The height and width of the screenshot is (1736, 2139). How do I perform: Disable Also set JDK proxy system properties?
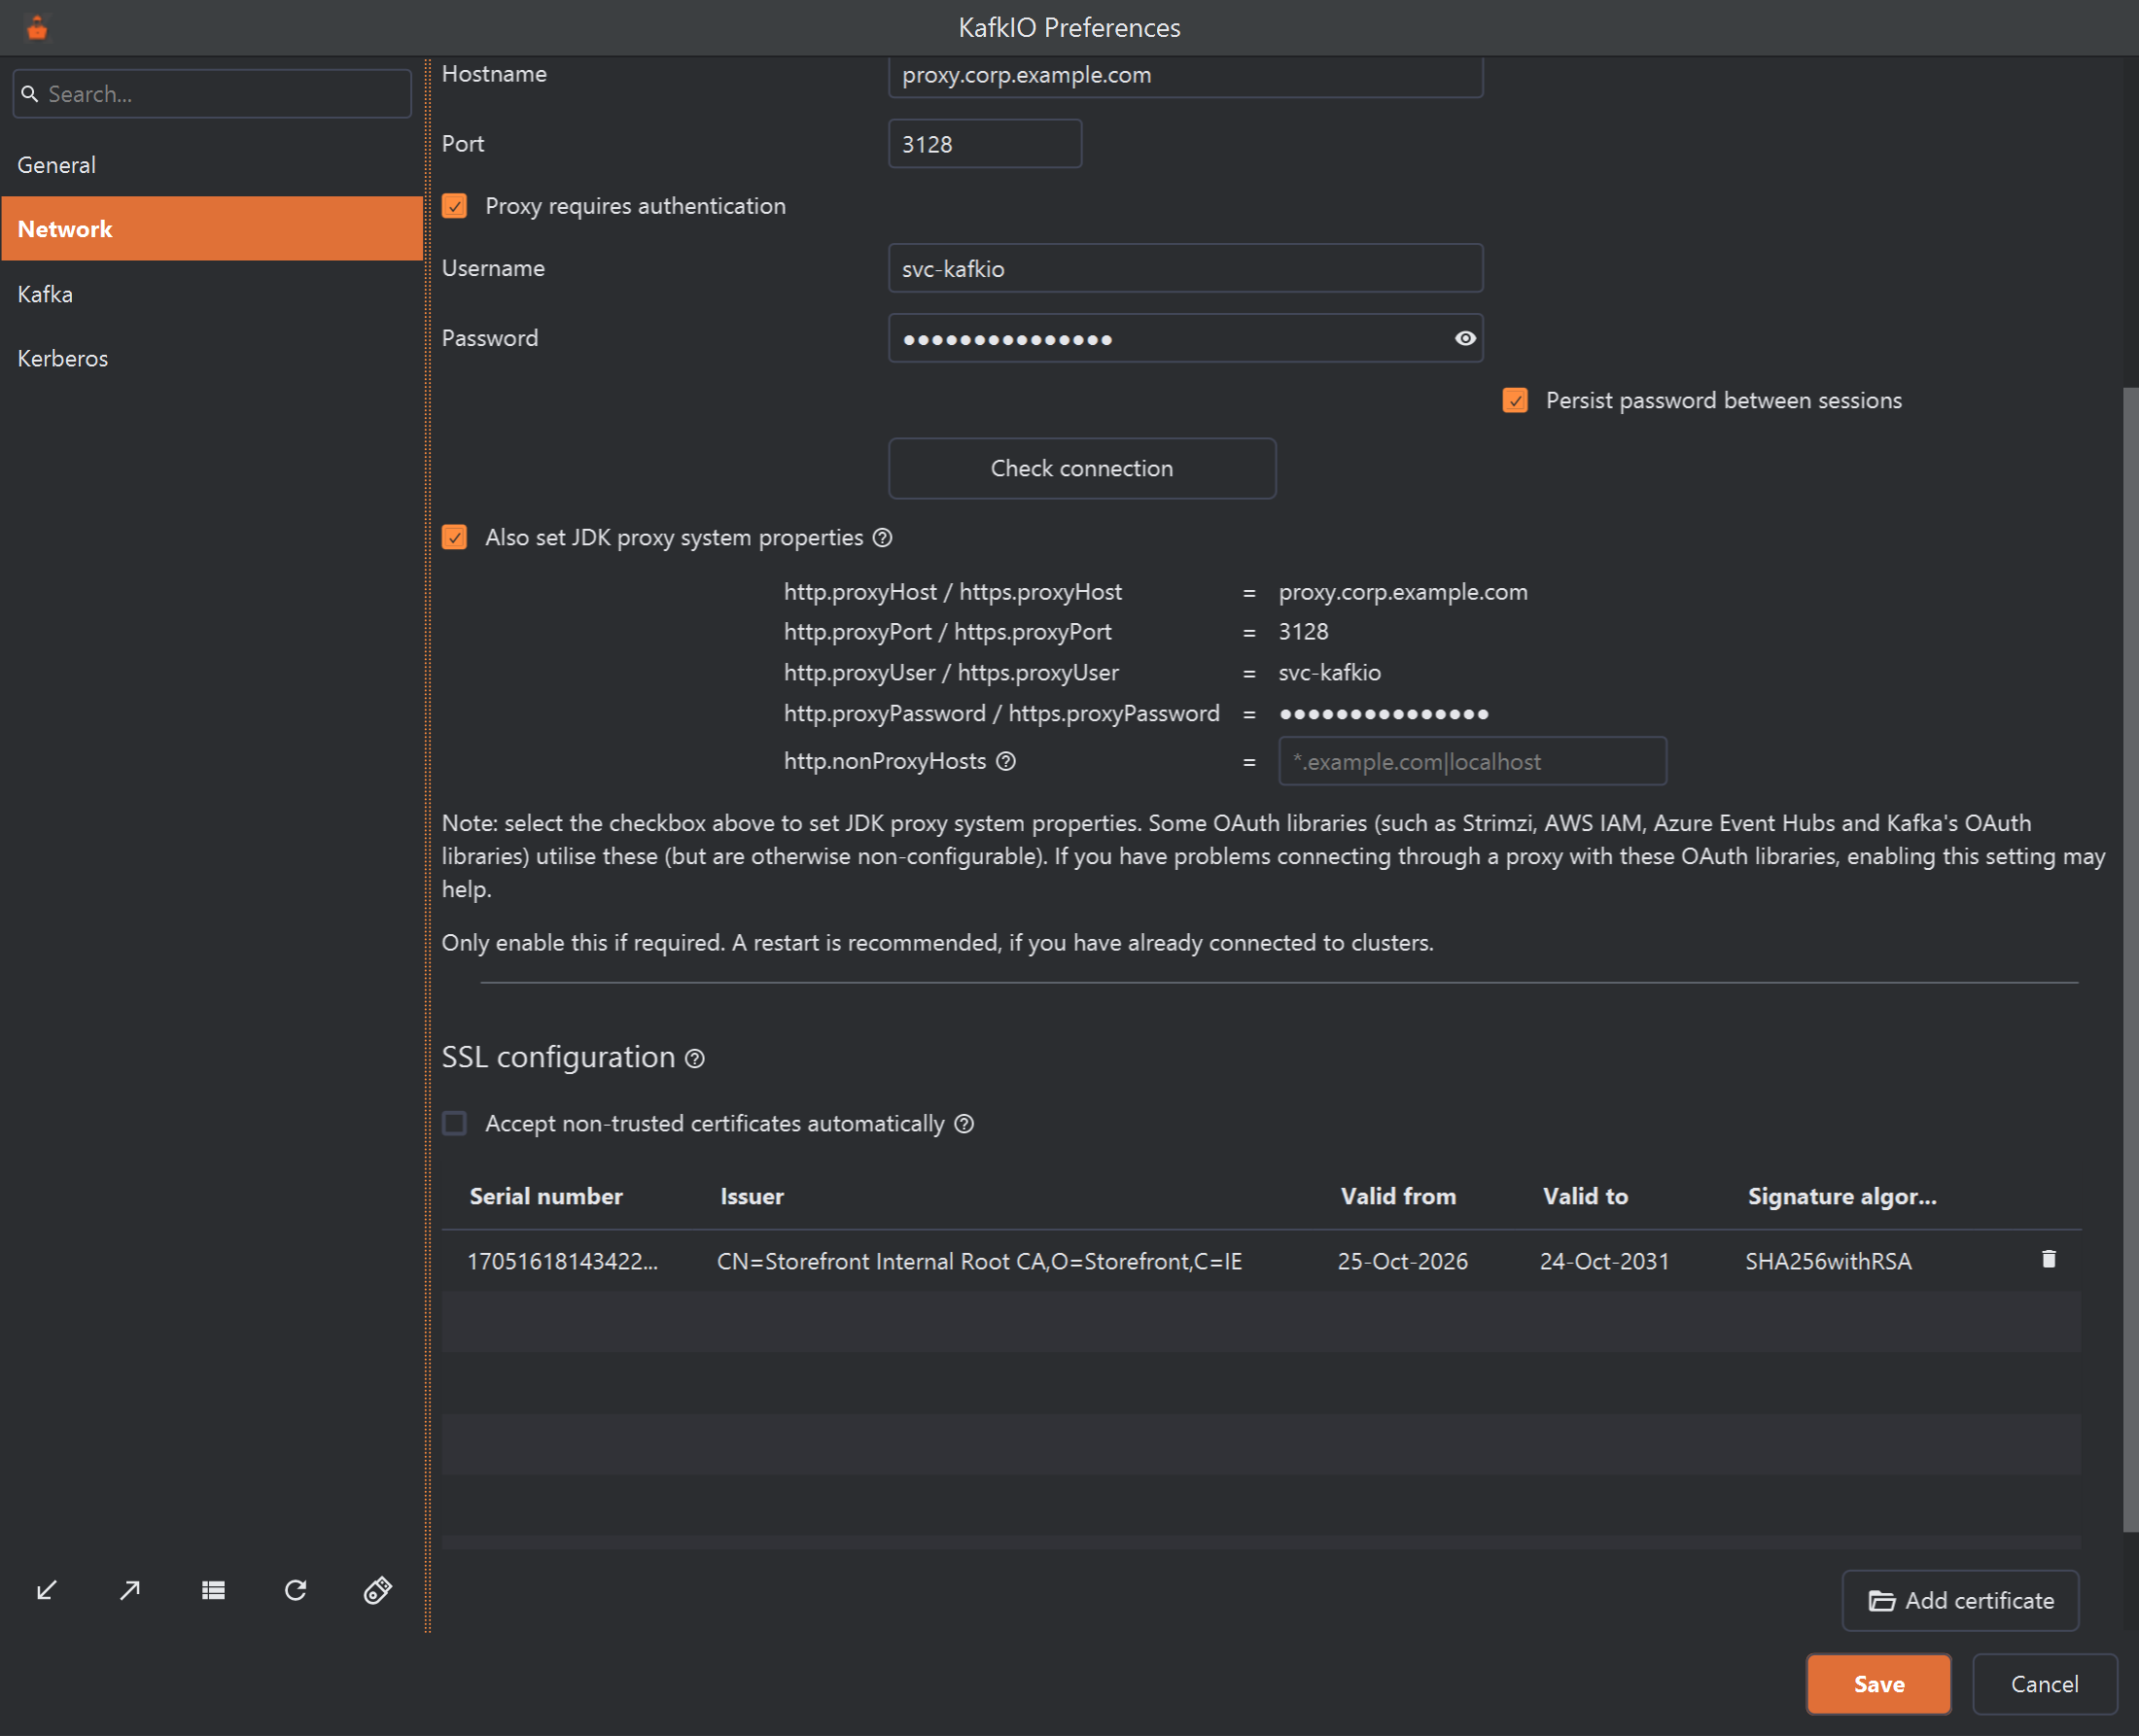pyautogui.click(x=455, y=538)
